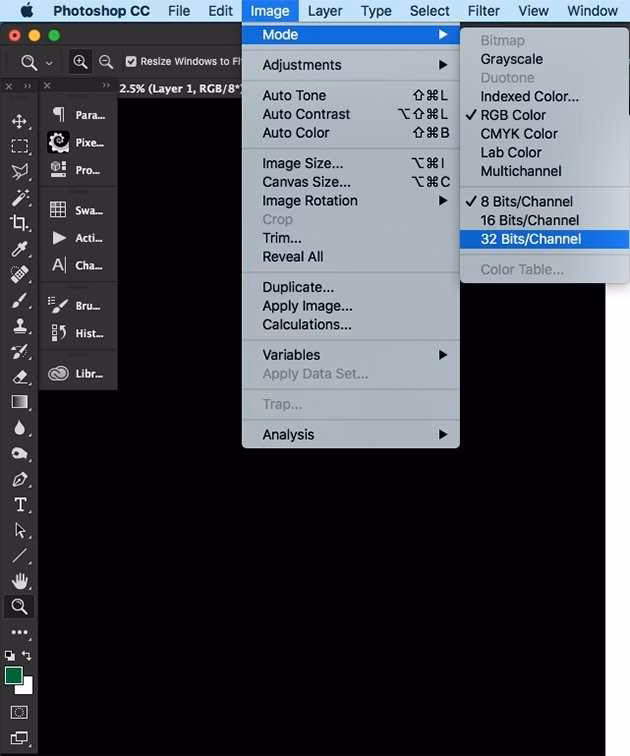The width and height of the screenshot is (630, 756).
Task: Open the Apple menu
Action: [26, 11]
